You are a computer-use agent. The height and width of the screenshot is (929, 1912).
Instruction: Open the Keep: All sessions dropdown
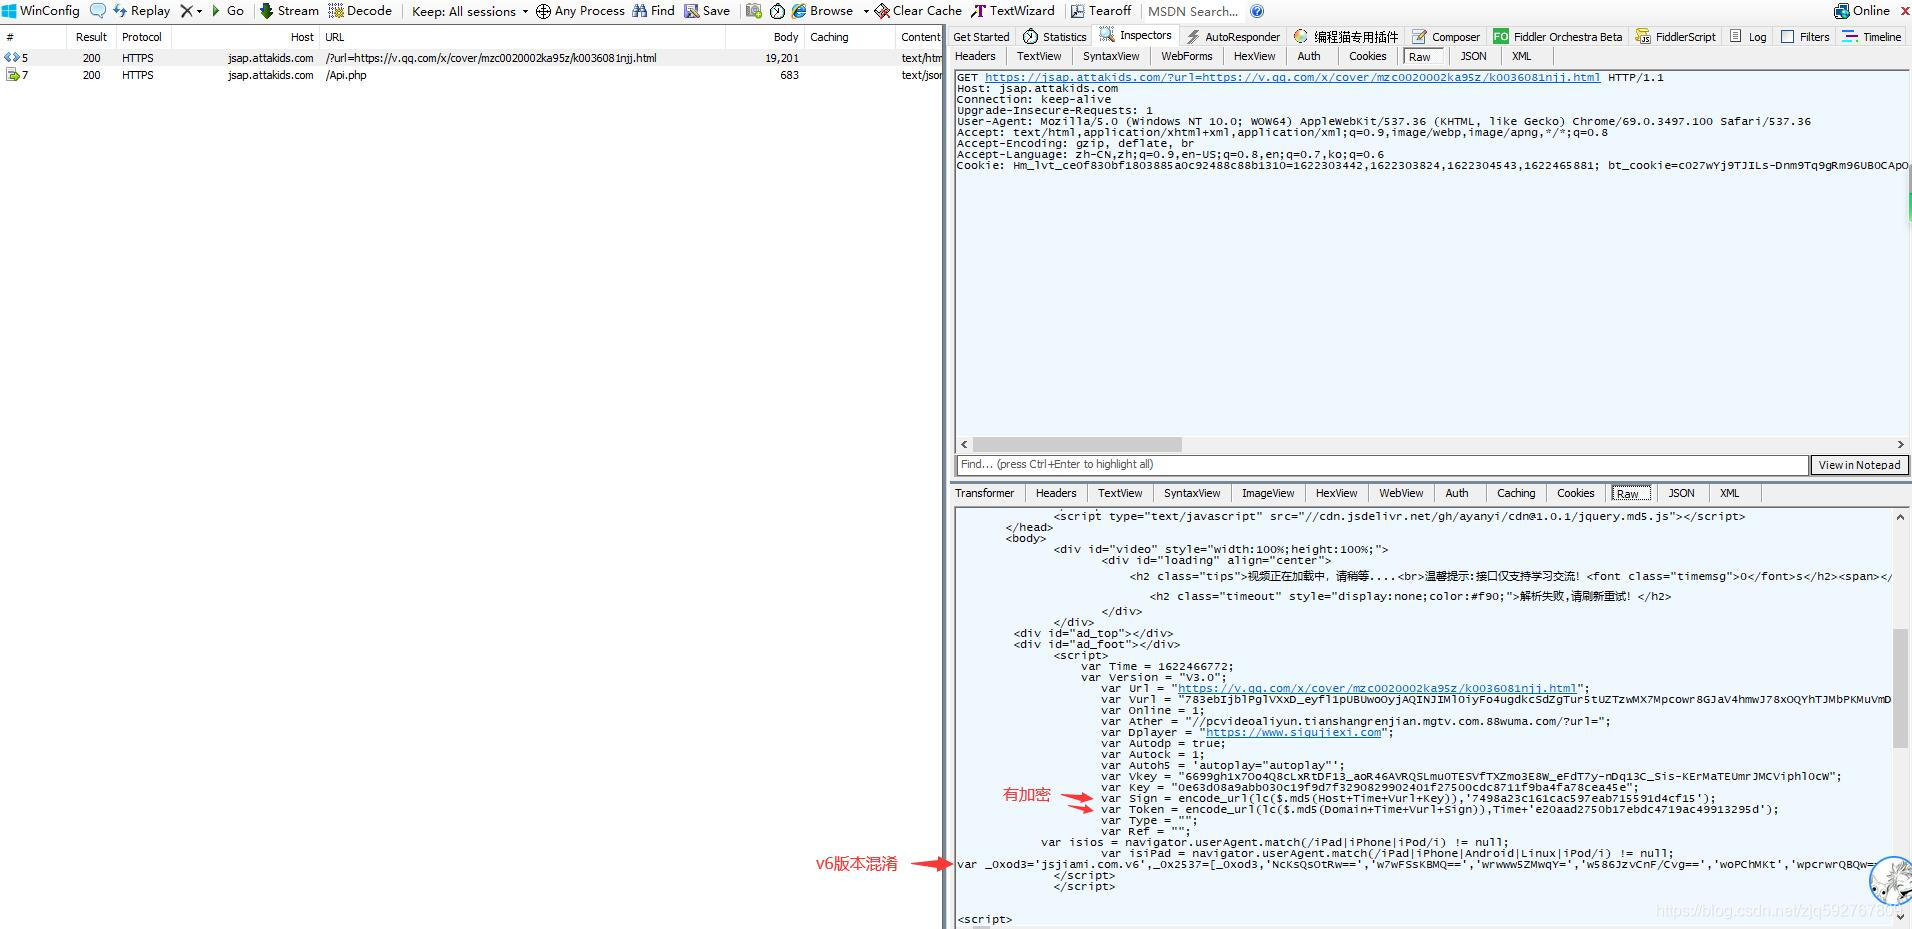[470, 11]
